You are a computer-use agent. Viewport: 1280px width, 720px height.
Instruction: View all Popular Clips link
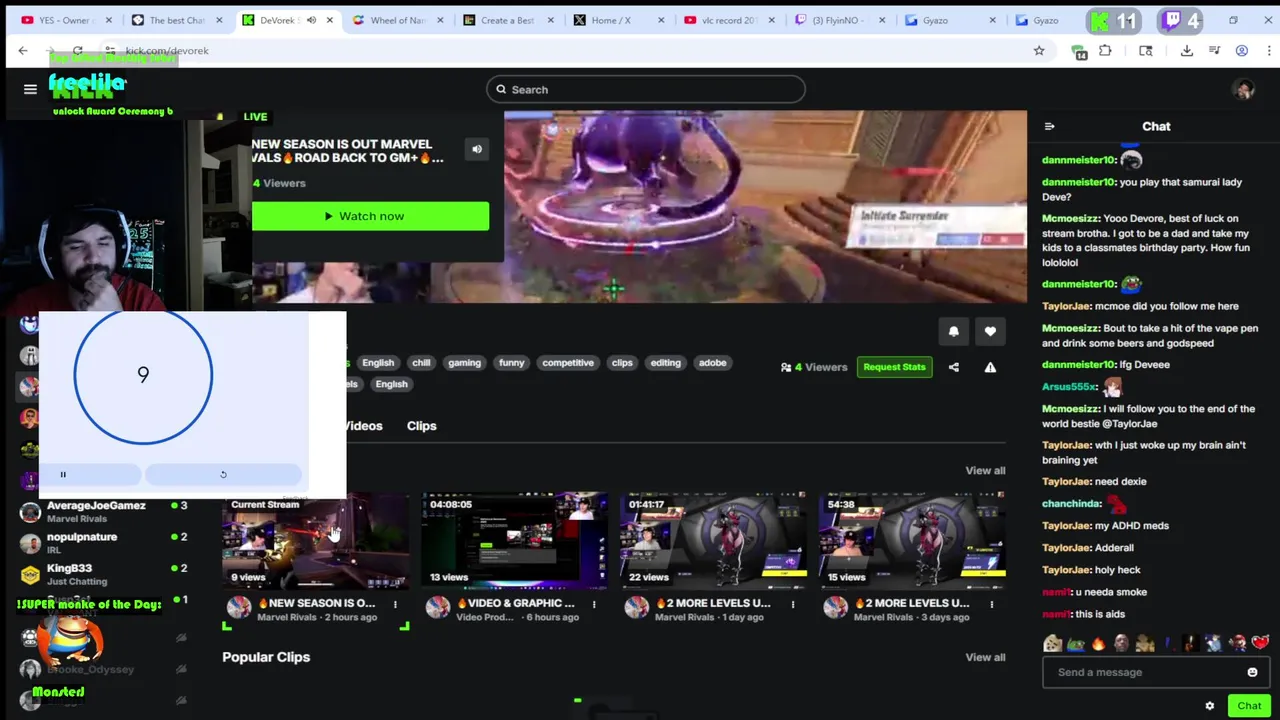click(x=985, y=657)
